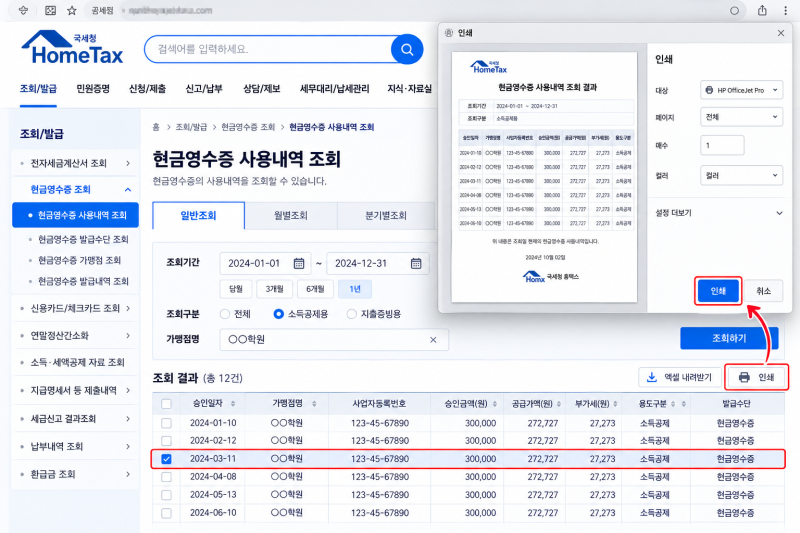Check the 2024-05-13 row checkbox
Screen dimensions: 800x533
point(166,495)
